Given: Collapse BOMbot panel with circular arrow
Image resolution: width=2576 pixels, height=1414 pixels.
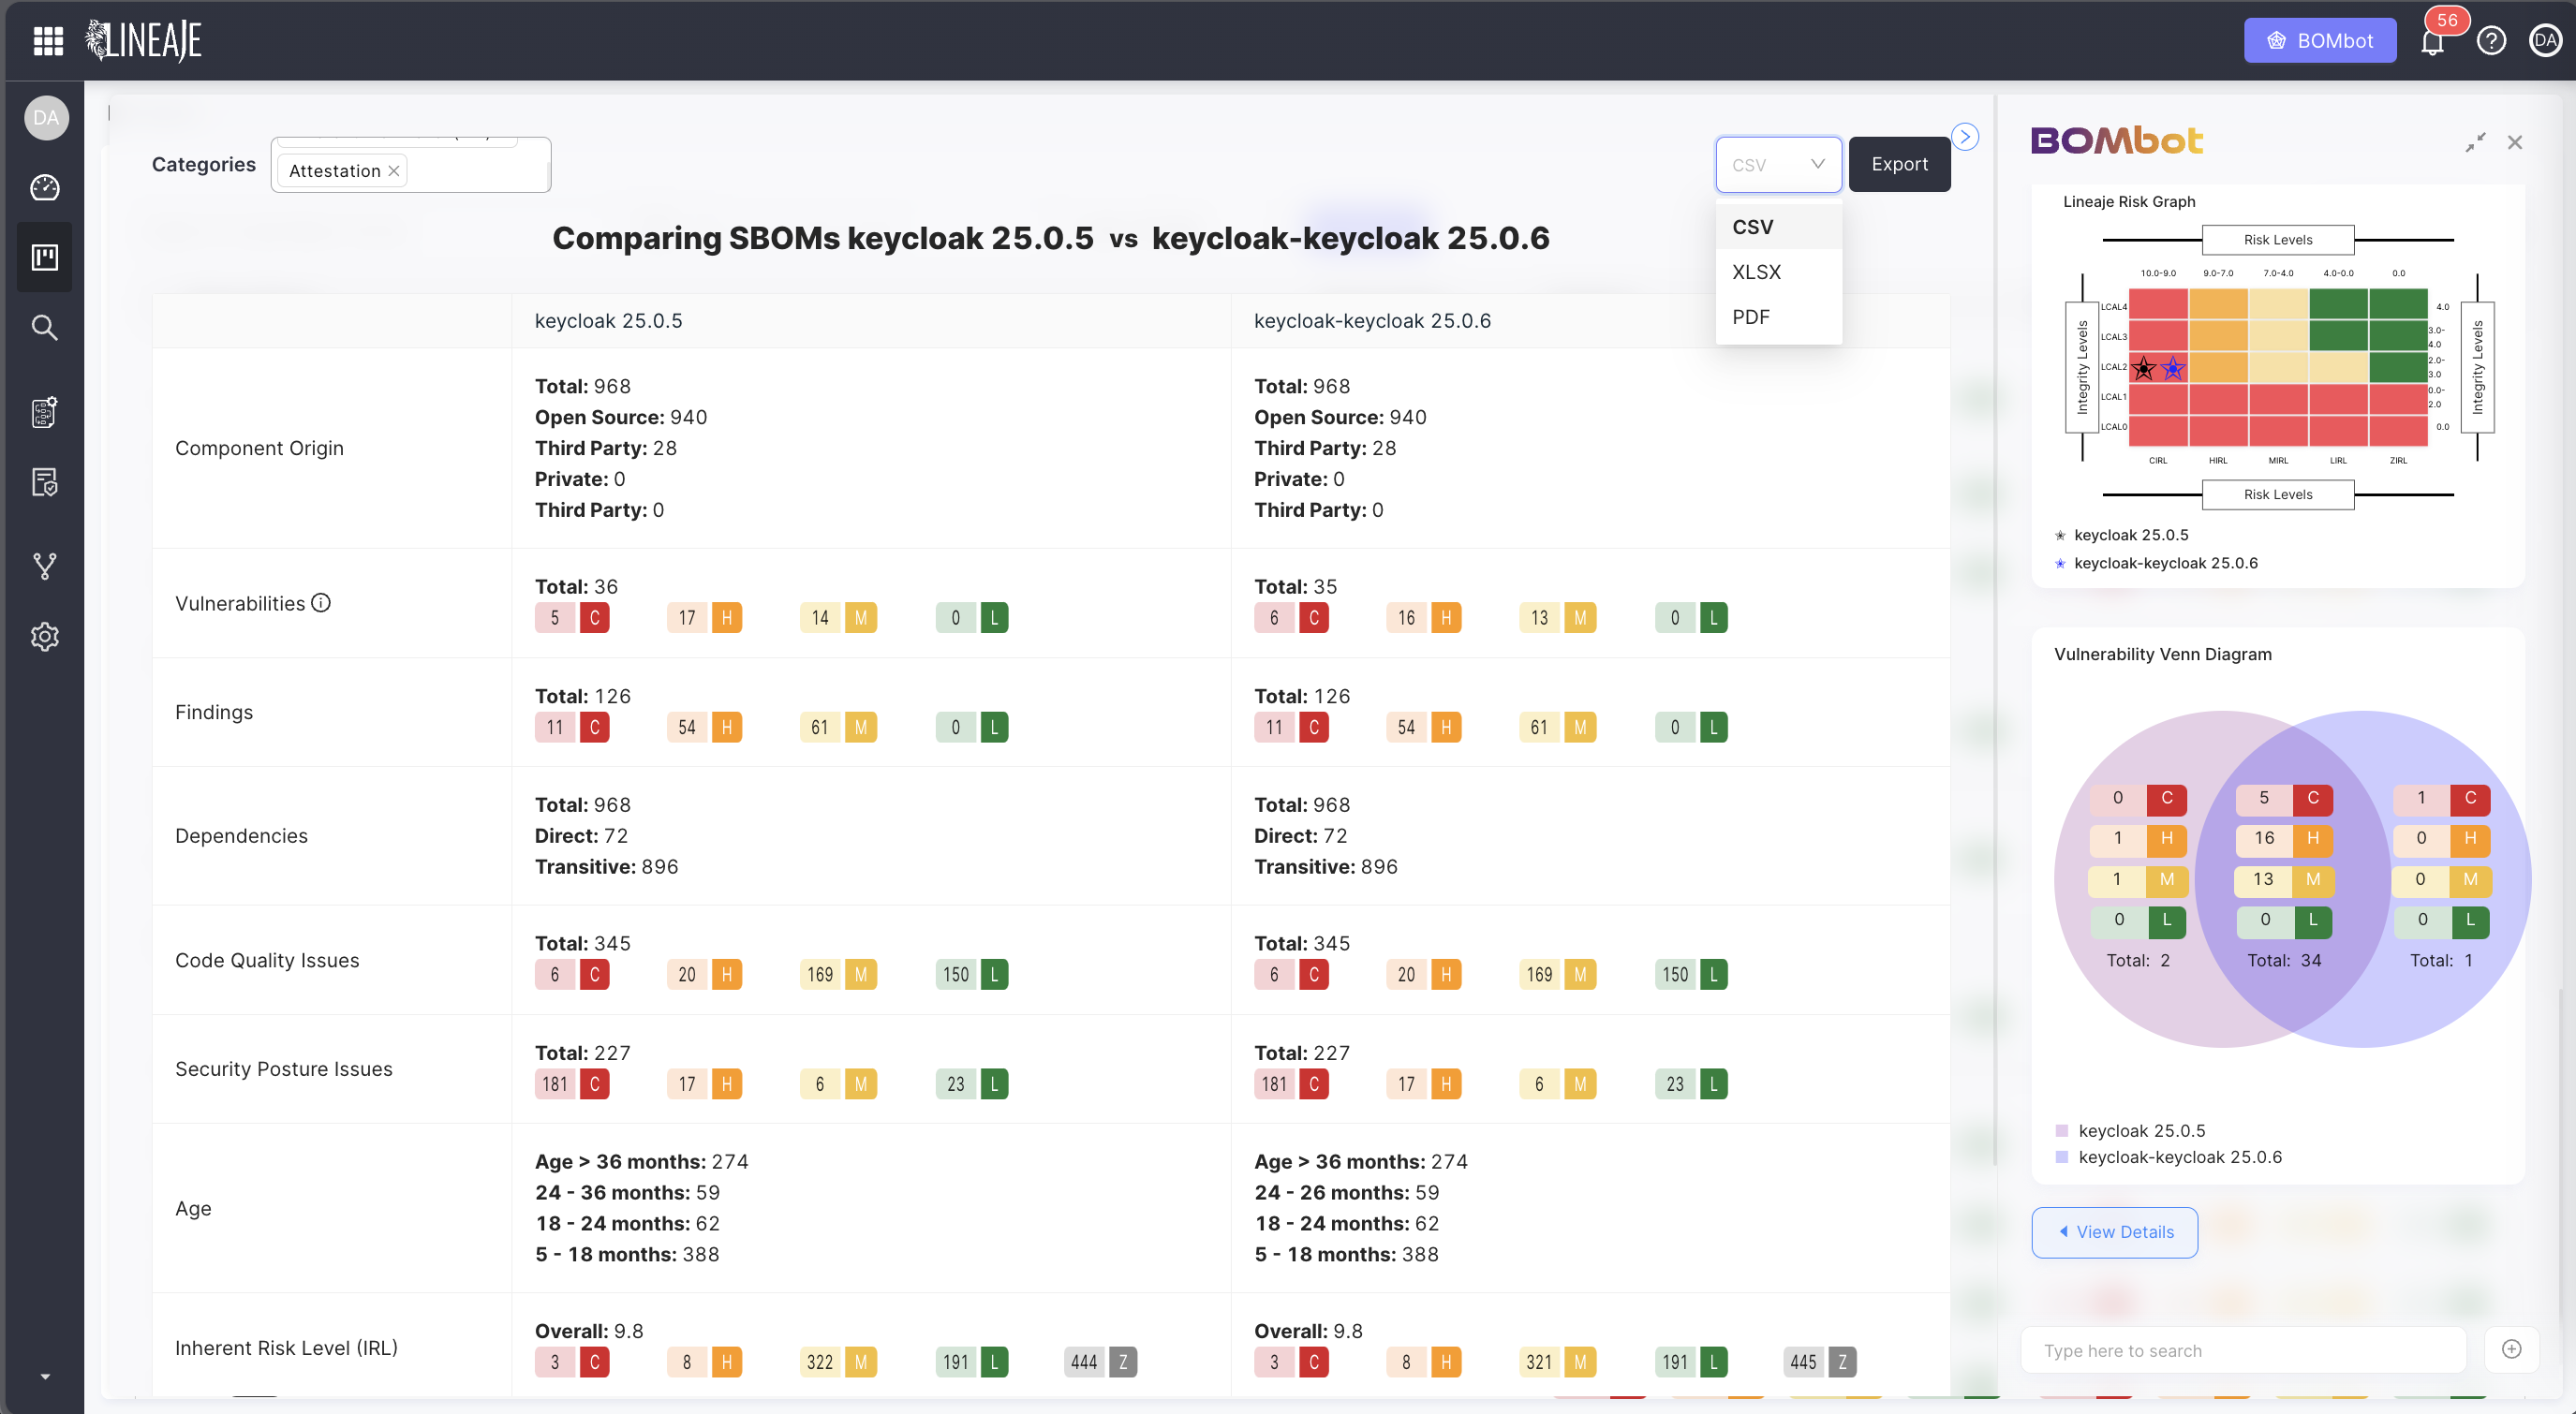Looking at the screenshot, I should pos(1964,137).
